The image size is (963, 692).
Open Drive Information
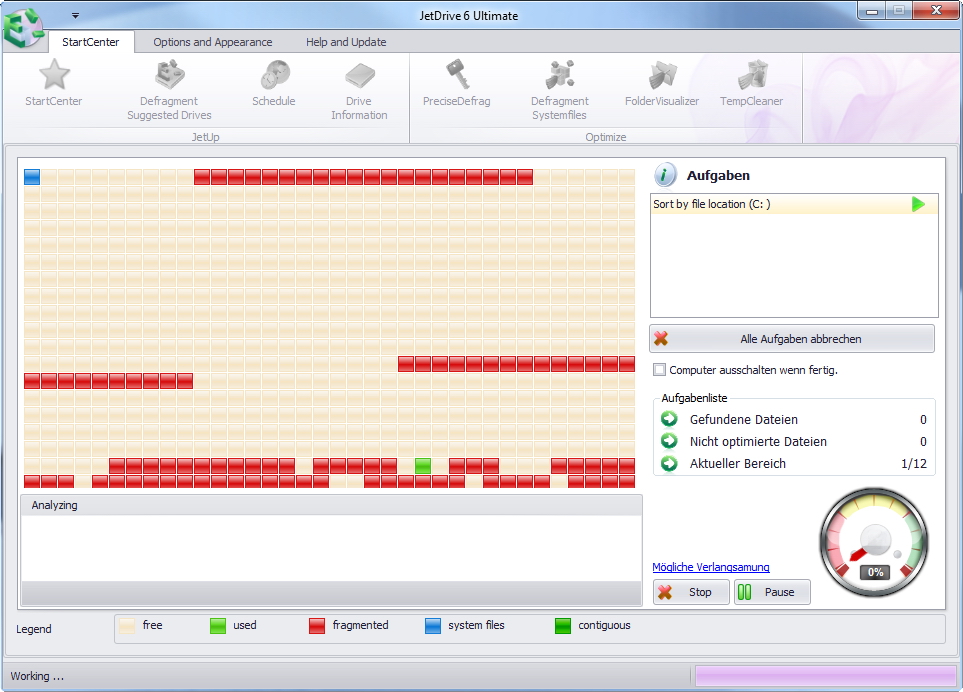(x=359, y=76)
